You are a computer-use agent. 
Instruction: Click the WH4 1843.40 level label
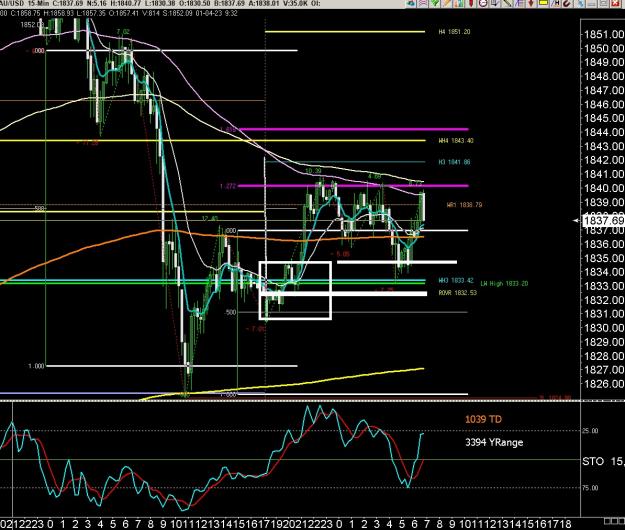tap(456, 141)
